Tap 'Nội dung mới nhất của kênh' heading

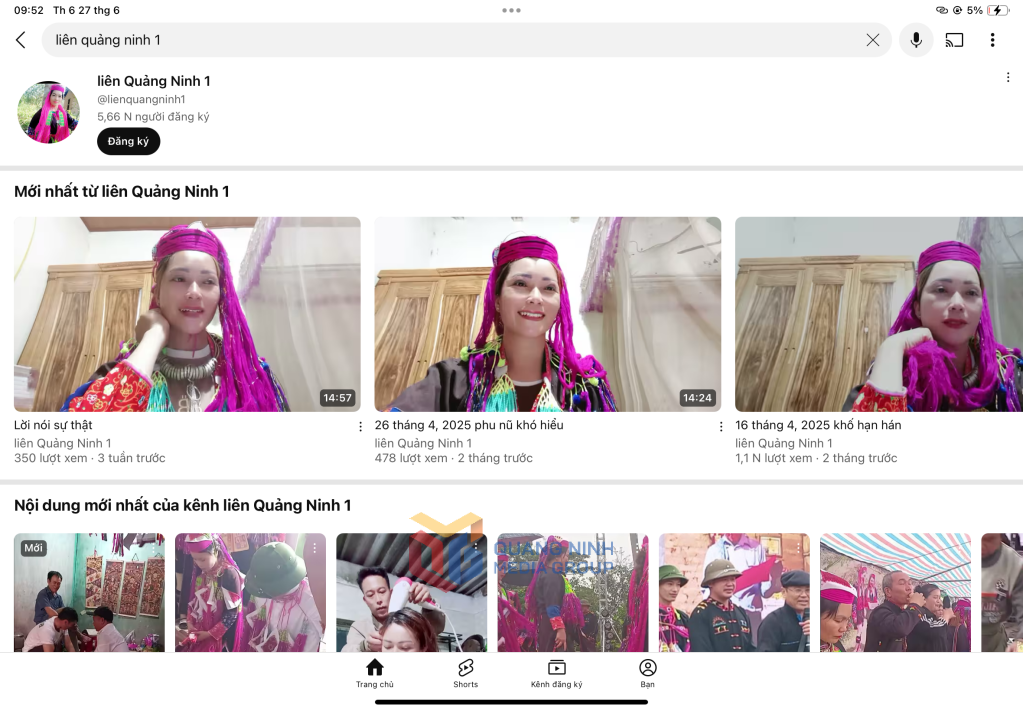pos(183,506)
